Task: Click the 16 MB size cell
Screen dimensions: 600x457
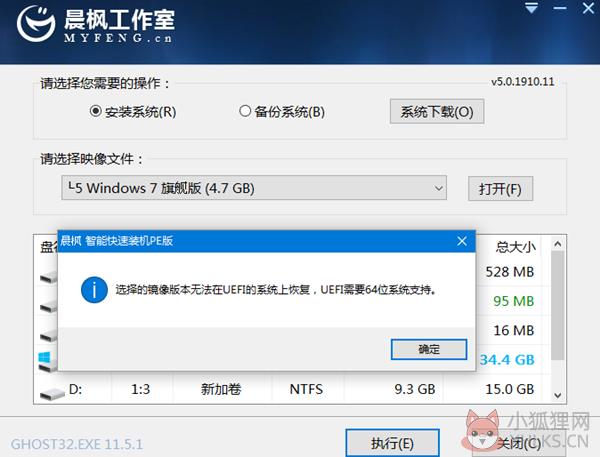Action: point(514,330)
